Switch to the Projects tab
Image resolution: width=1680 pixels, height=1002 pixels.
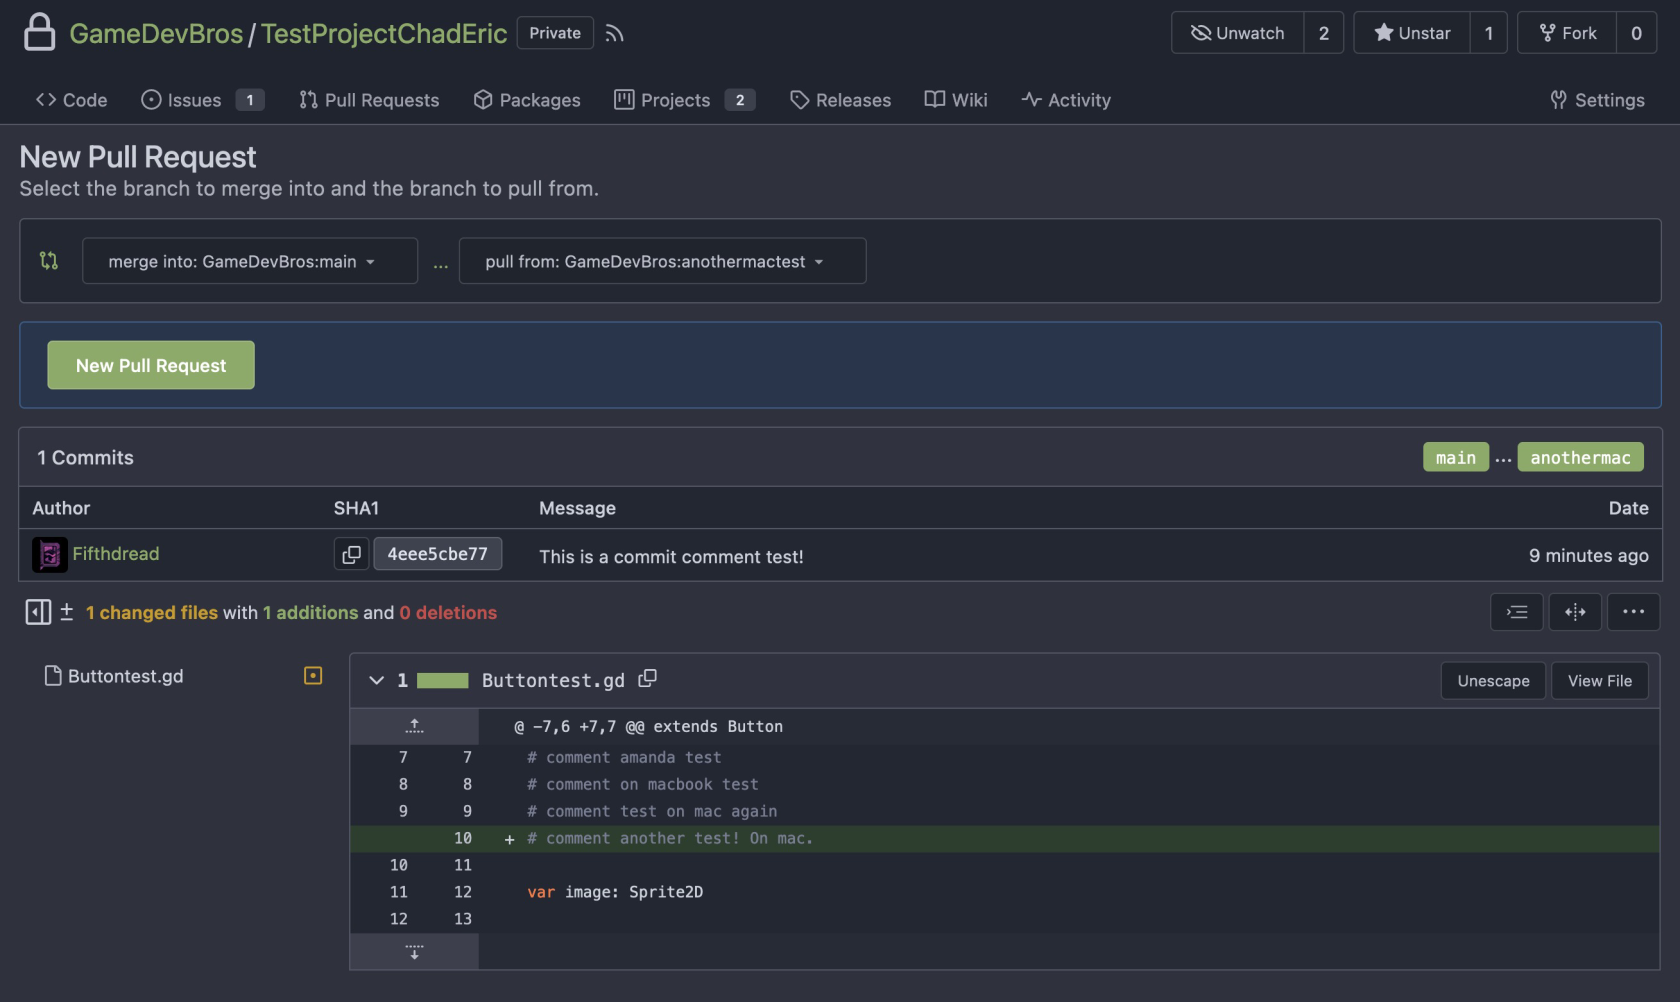685,100
